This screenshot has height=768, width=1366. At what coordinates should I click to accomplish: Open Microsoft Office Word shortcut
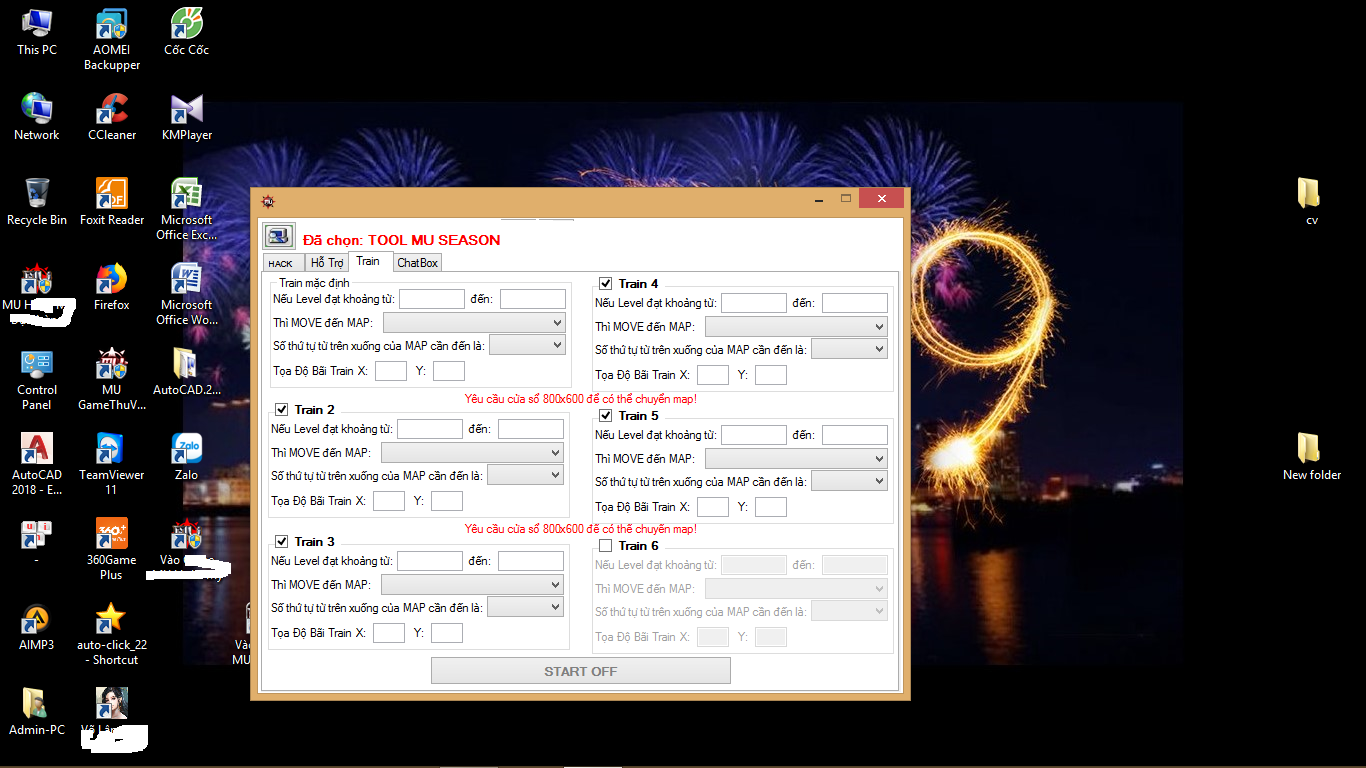click(x=186, y=295)
